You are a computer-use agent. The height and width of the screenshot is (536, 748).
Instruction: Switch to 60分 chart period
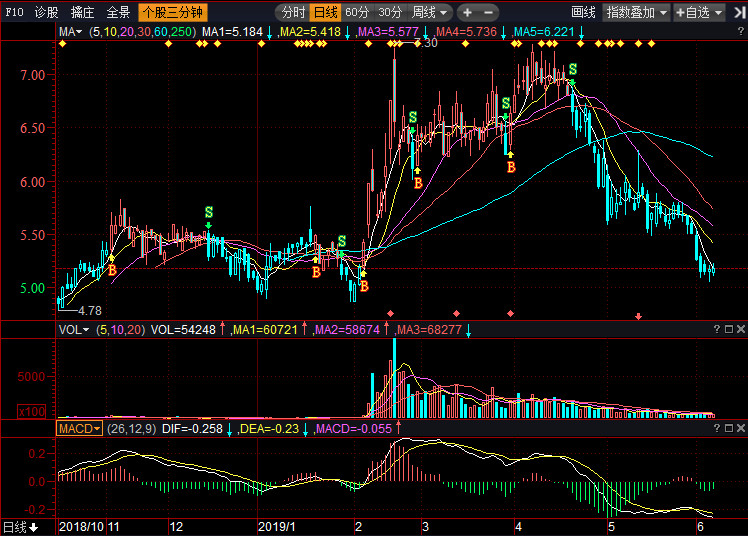pyautogui.click(x=357, y=12)
